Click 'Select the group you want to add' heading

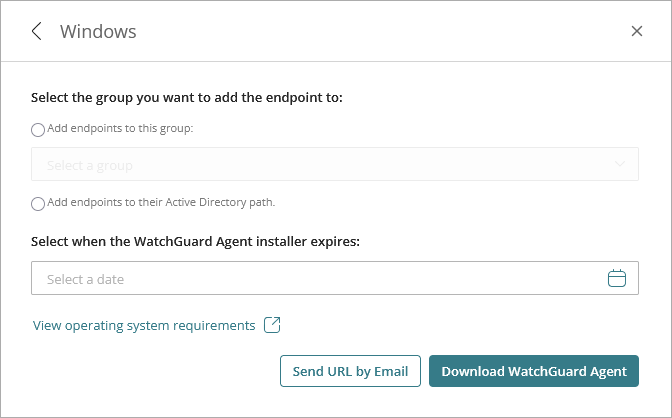pos(187,98)
